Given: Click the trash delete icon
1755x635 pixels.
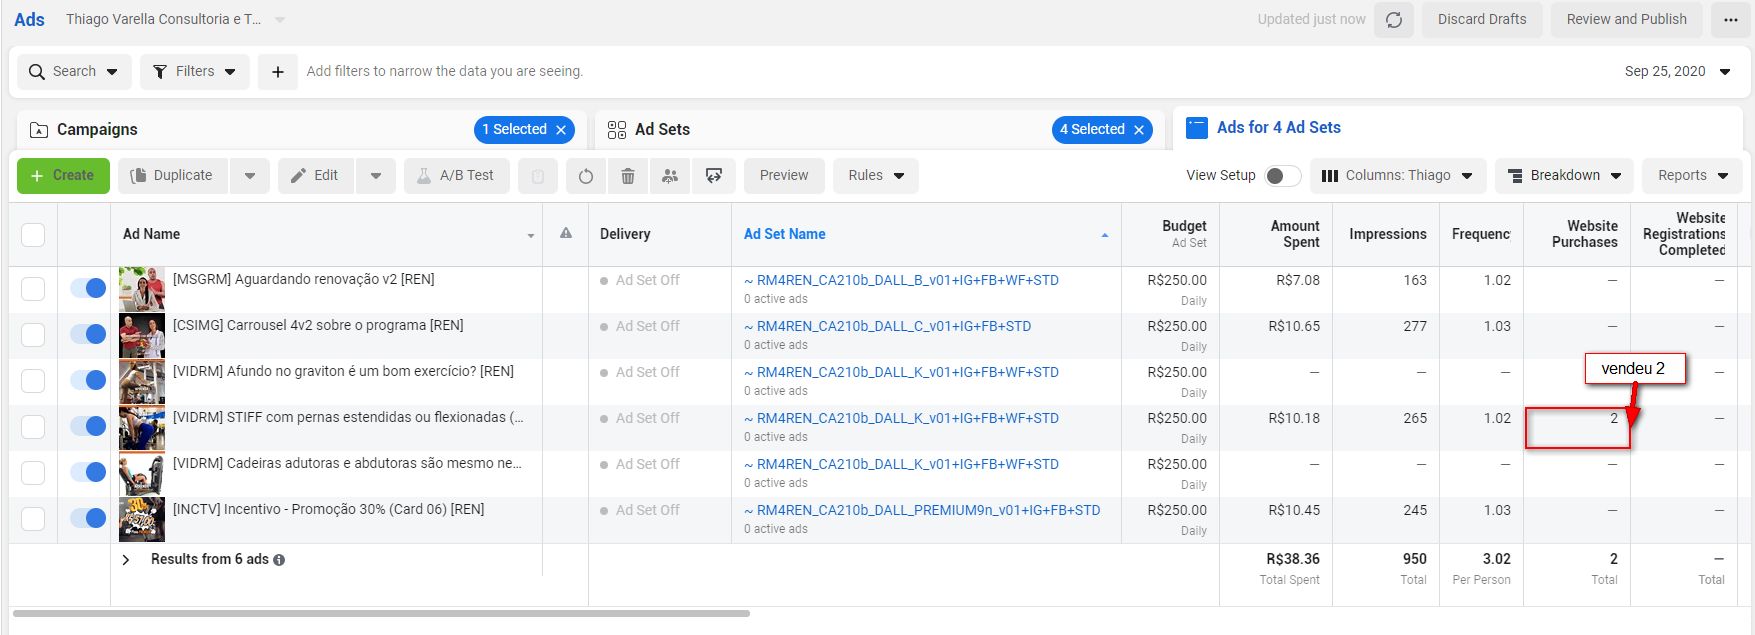Looking at the screenshot, I should pyautogui.click(x=628, y=176).
